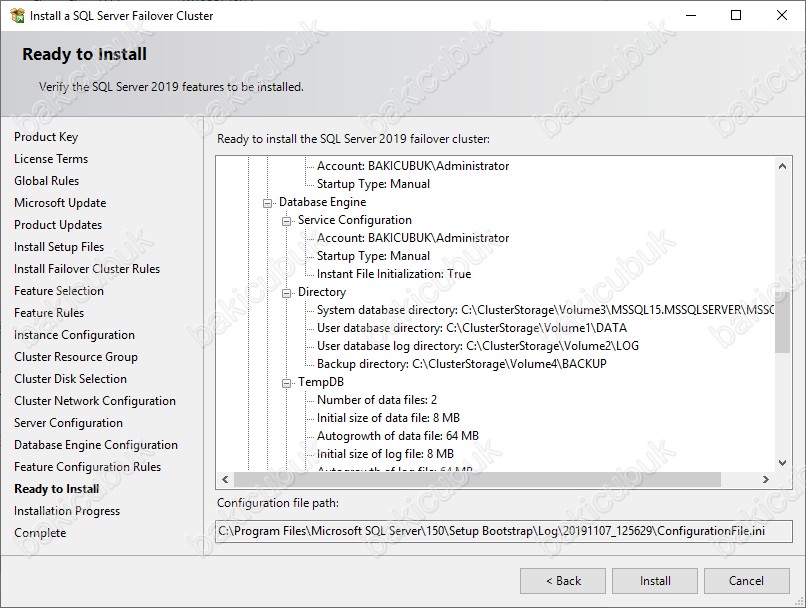Select the System database directory row

click(x=545, y=310)
